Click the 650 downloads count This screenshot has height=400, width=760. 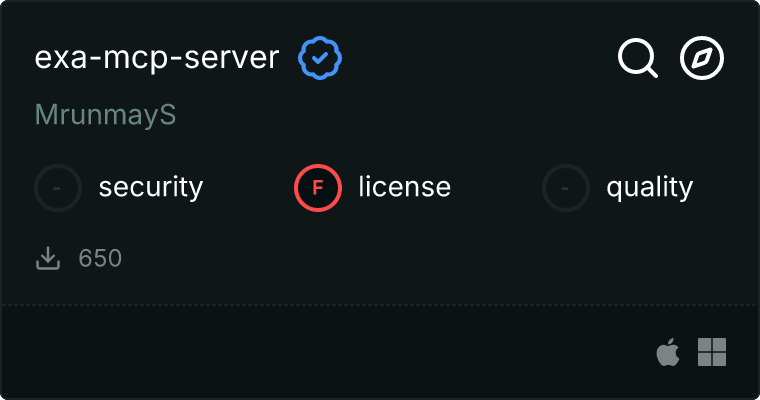pos(100,259)
